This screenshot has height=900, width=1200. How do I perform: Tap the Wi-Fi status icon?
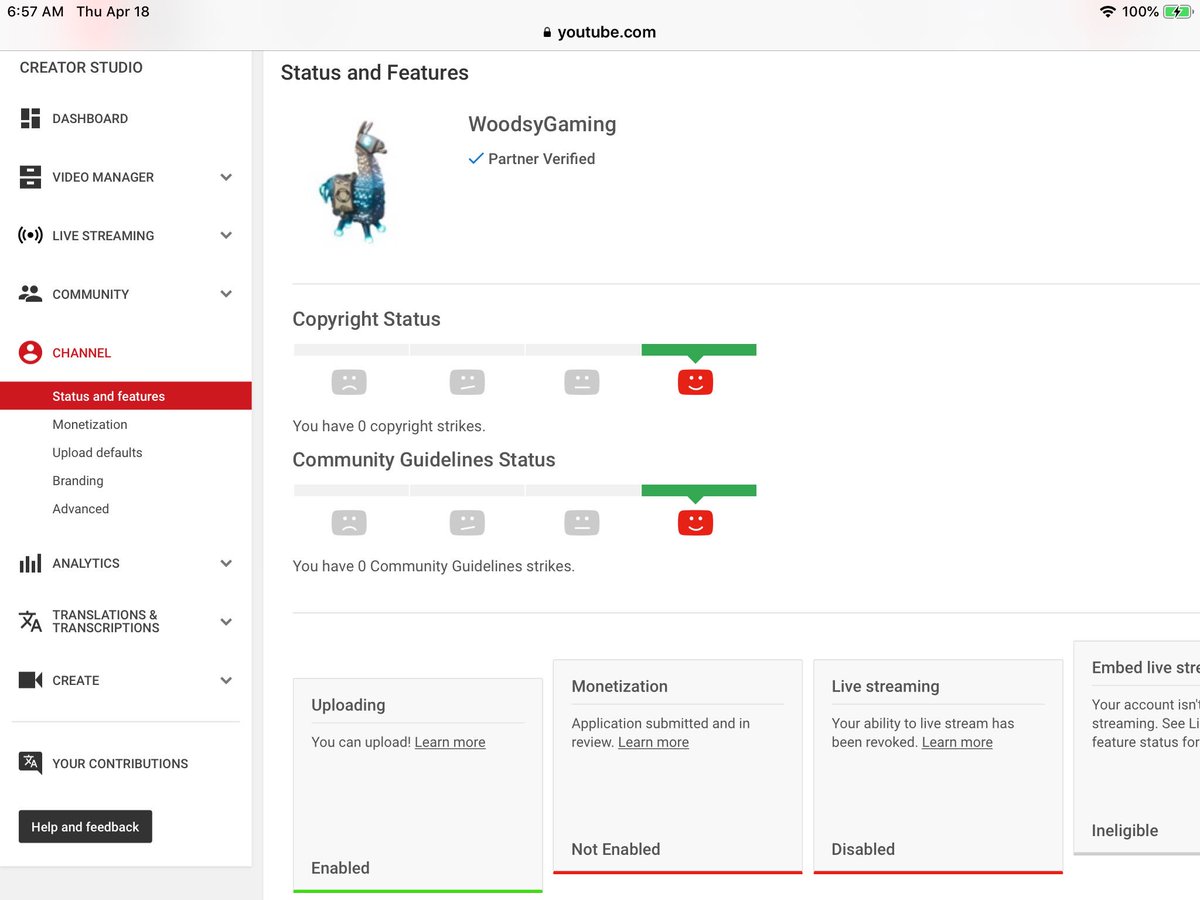coord(1107,12)
